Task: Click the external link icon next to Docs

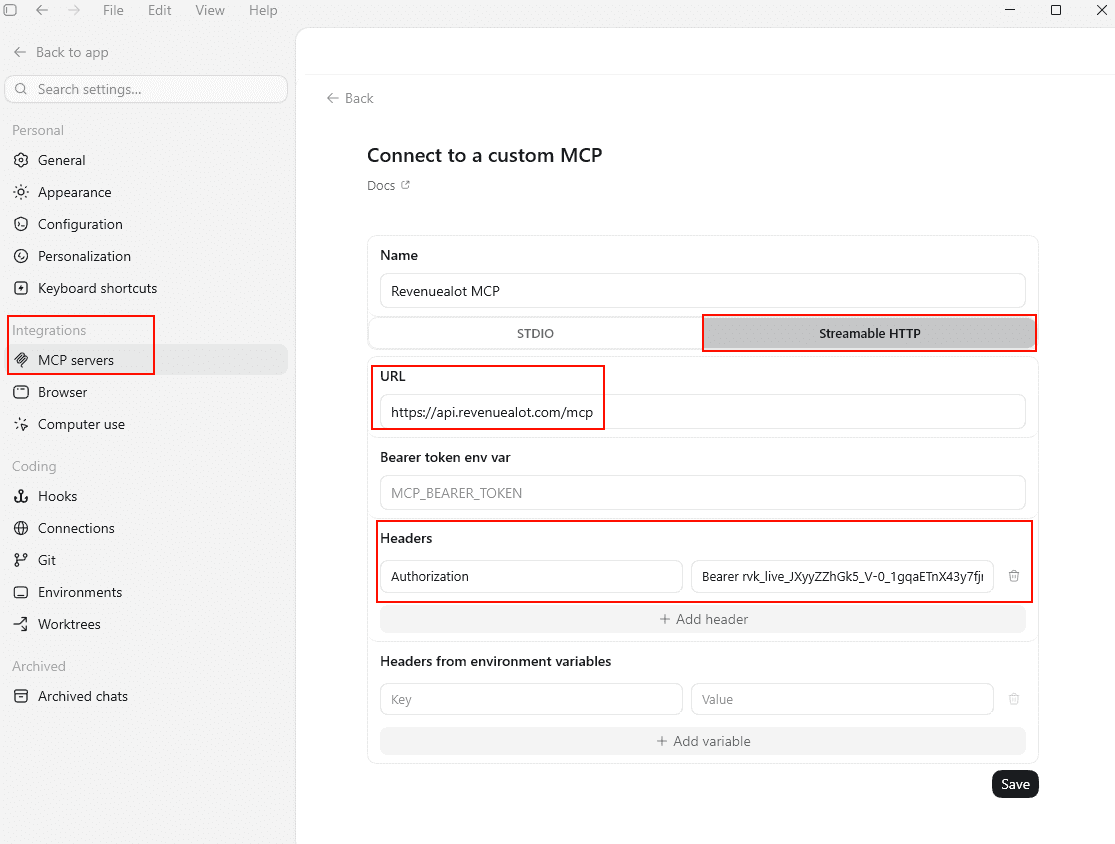Action: pyautogui.click(x=405, y=185)
